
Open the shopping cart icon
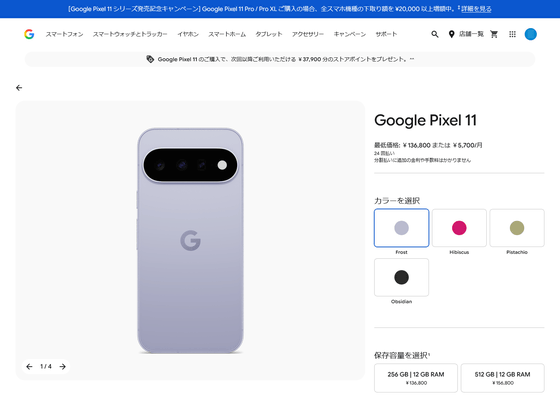point(494,34)
